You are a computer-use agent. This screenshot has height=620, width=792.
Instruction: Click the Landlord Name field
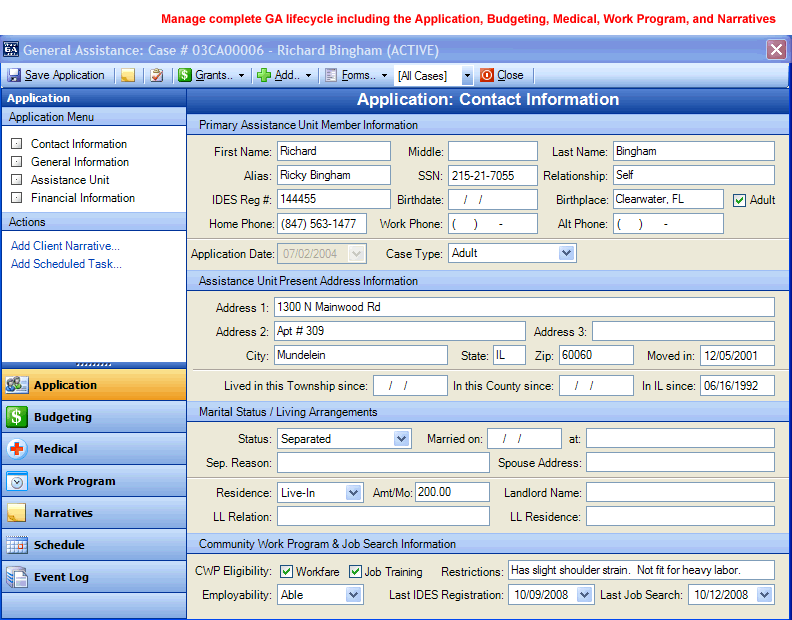680,492
